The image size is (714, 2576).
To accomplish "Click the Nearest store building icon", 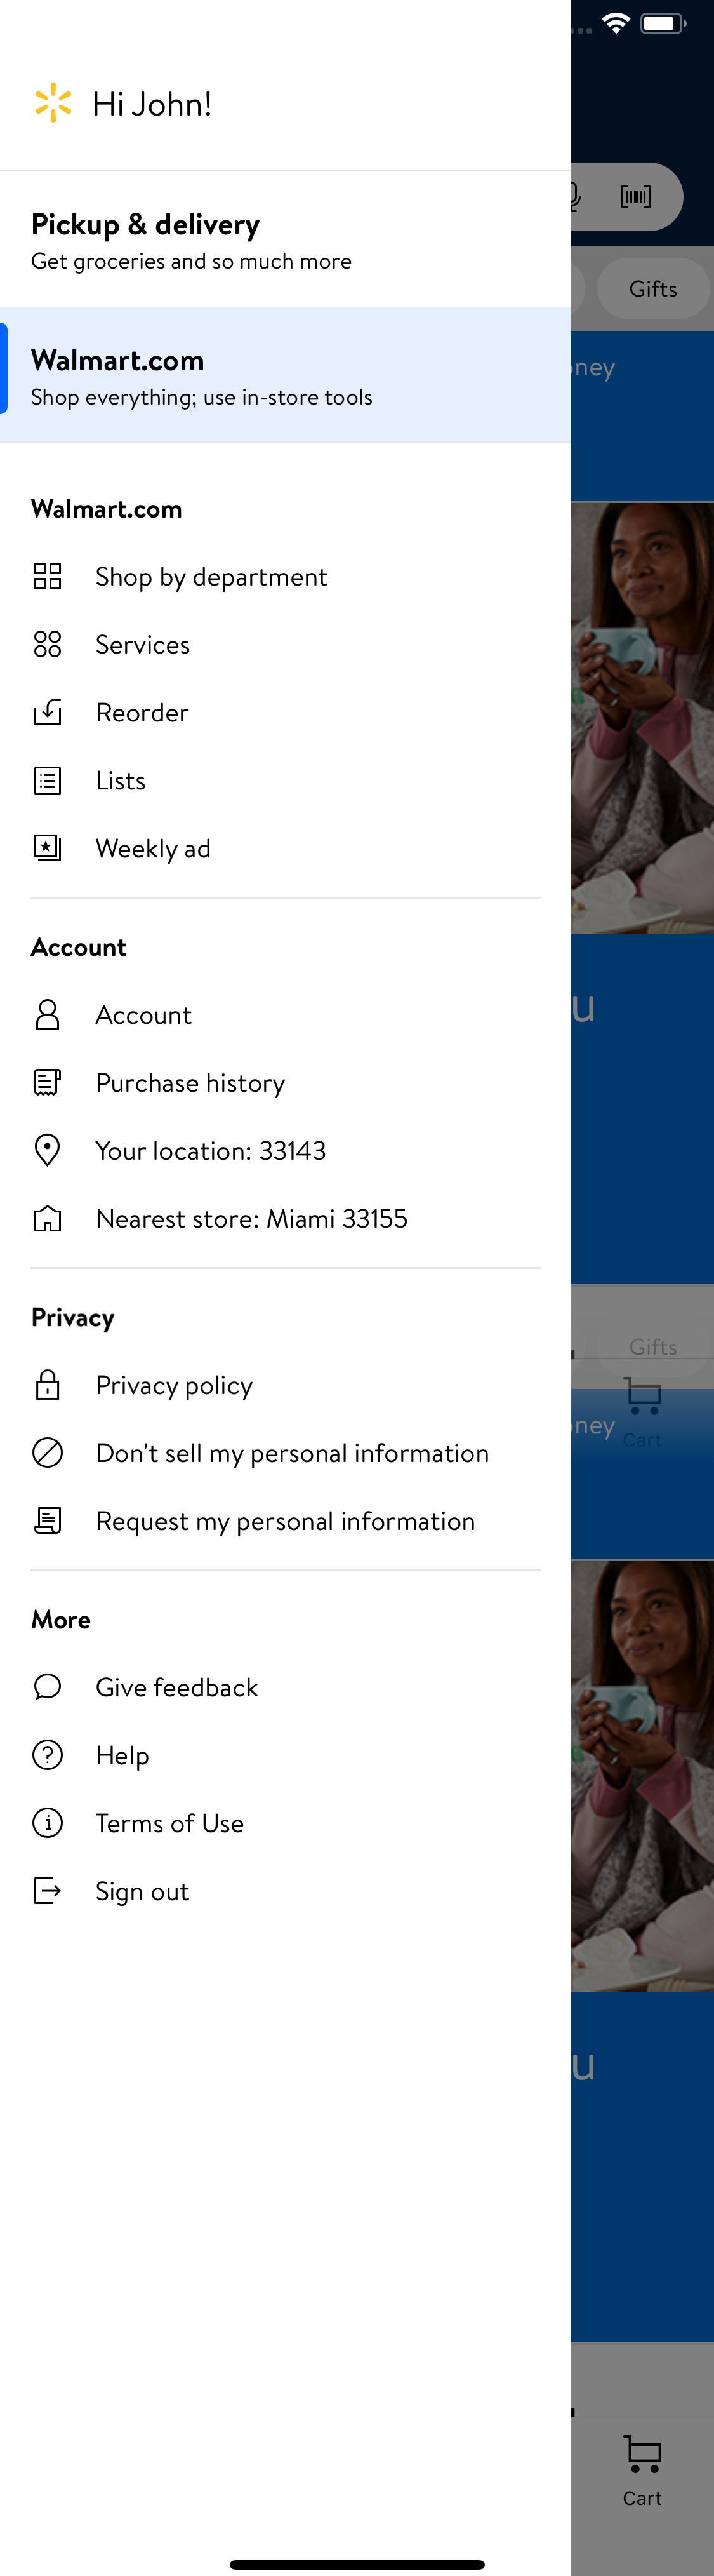I will click(x=47, y=1218).
